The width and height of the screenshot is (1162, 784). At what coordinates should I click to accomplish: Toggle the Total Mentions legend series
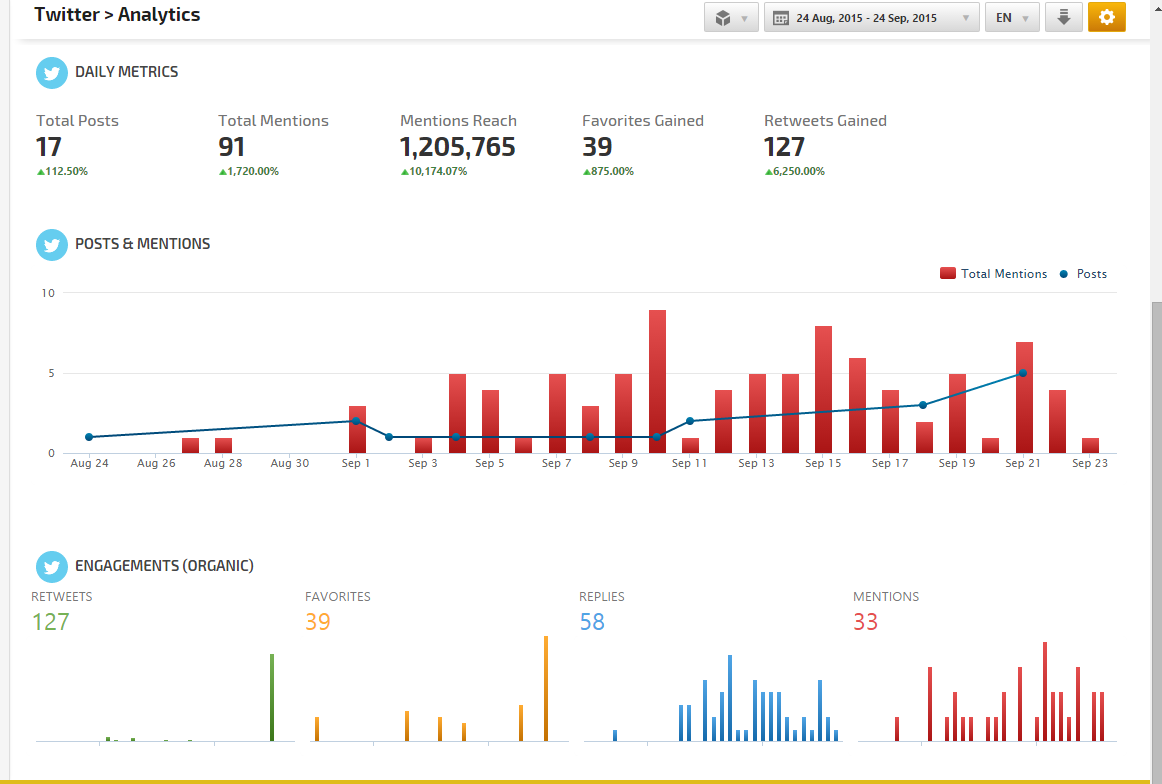[x=993, y=274]
